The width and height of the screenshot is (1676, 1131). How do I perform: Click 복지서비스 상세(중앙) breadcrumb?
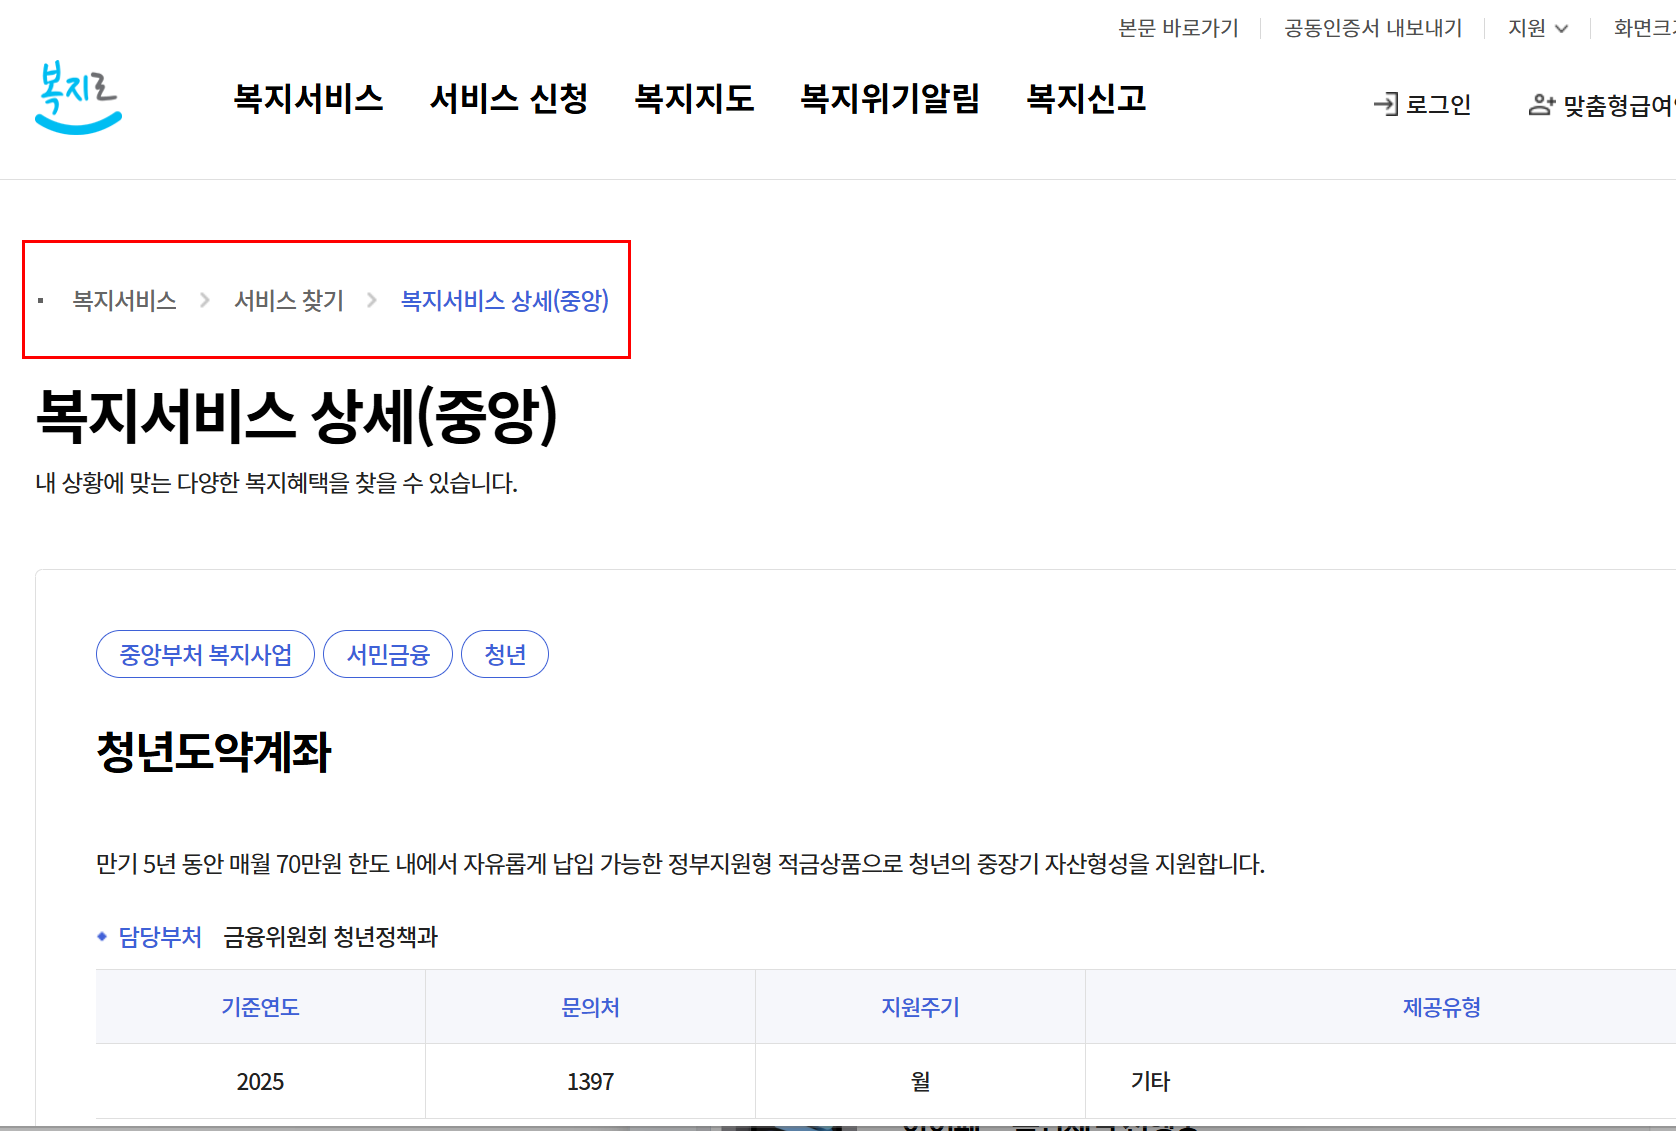pyautogui.click(x=505, y=300)
